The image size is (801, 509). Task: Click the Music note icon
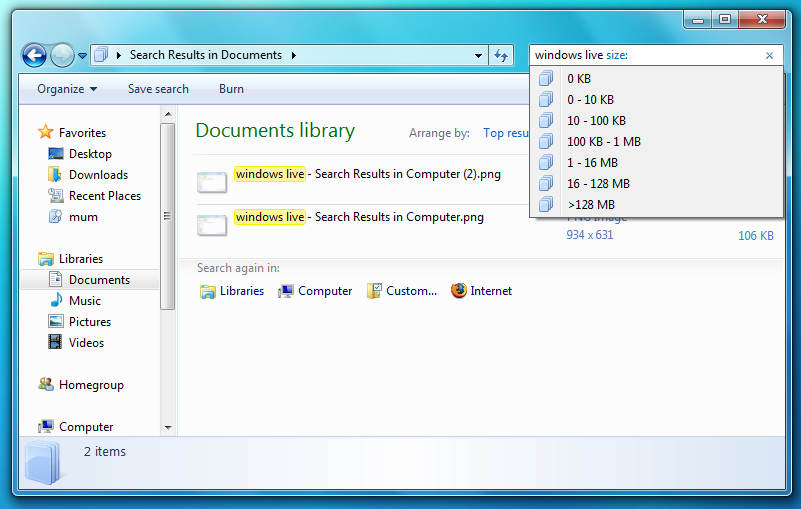[x=56, y=300]
